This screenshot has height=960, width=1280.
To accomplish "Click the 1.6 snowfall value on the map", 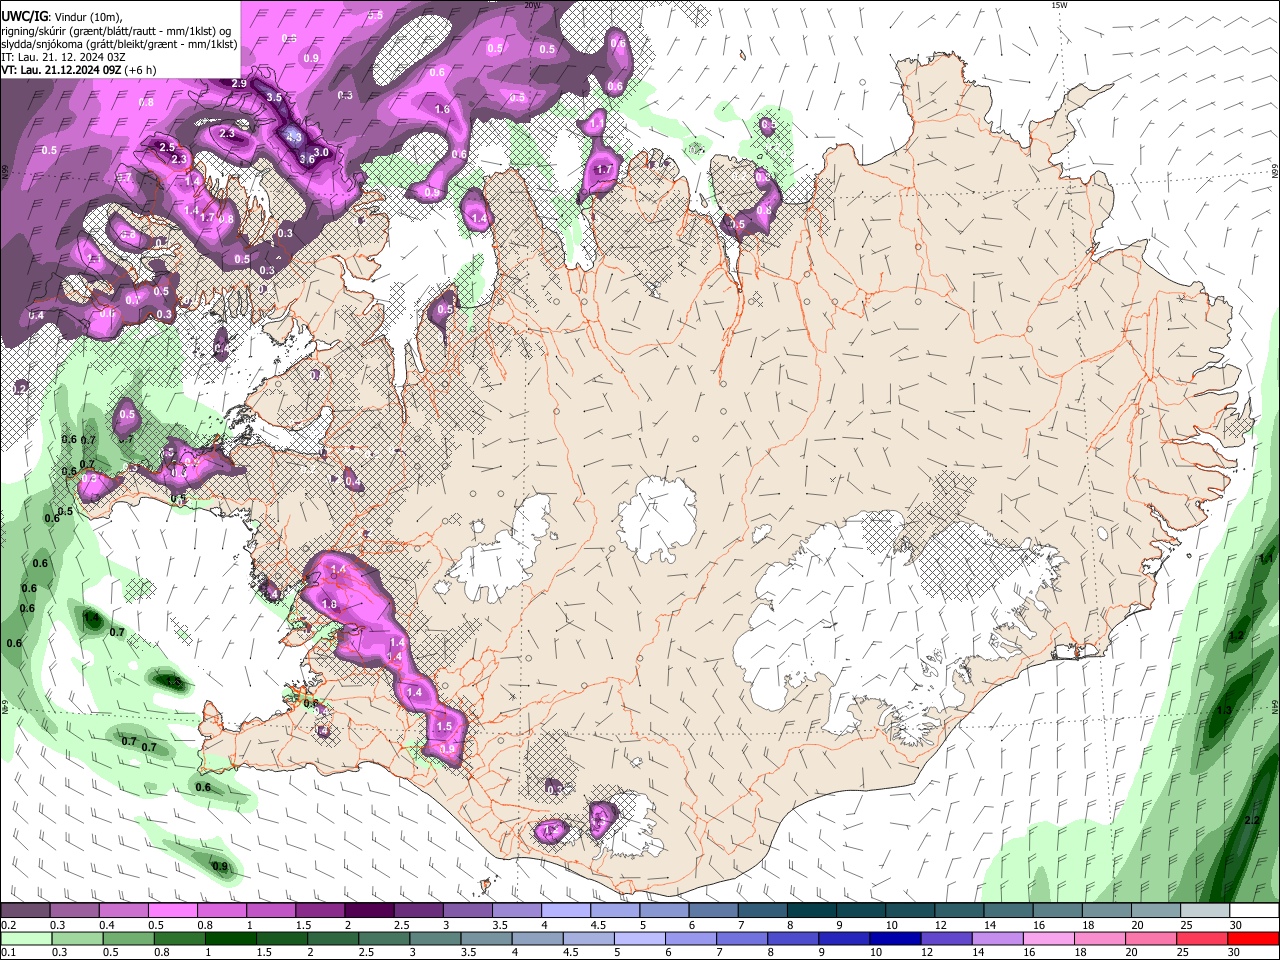I will pos(442,109).
